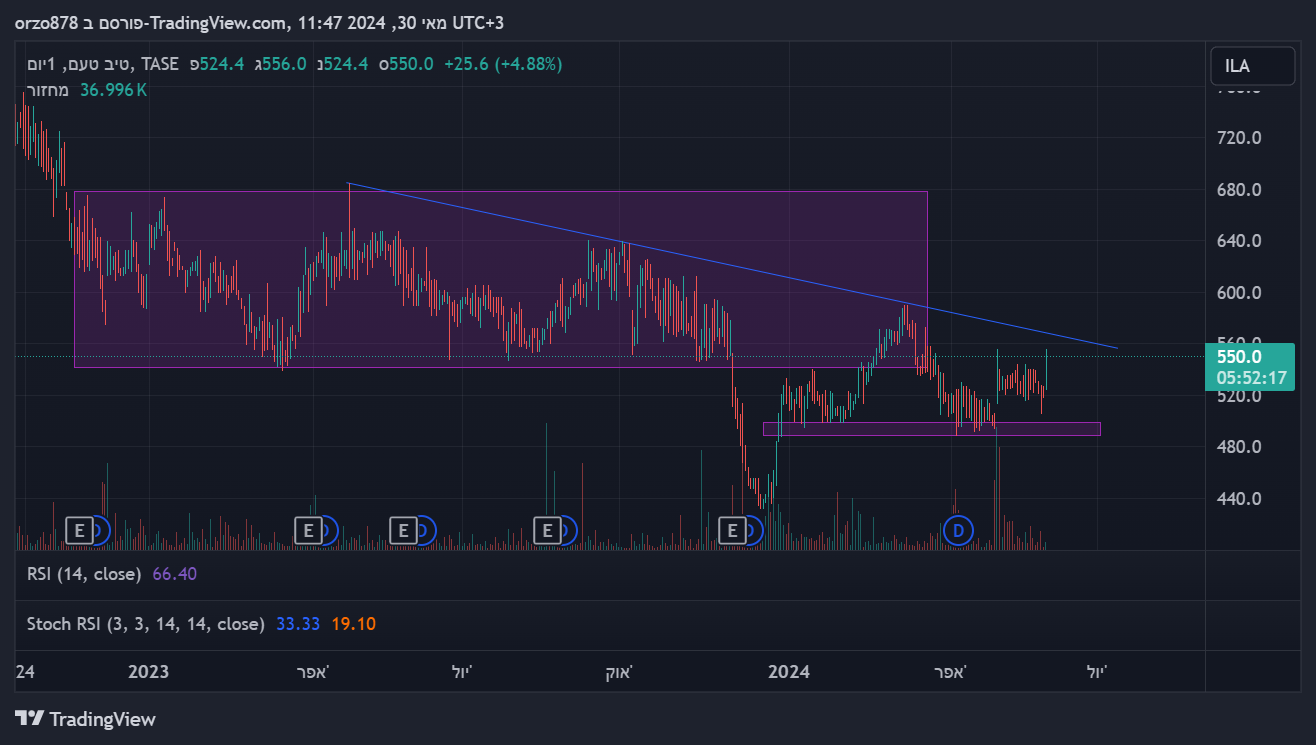Click the Stoch RSI (3, 3, 14, 14, close) label
1316x745 pixels.
(146, 624)
